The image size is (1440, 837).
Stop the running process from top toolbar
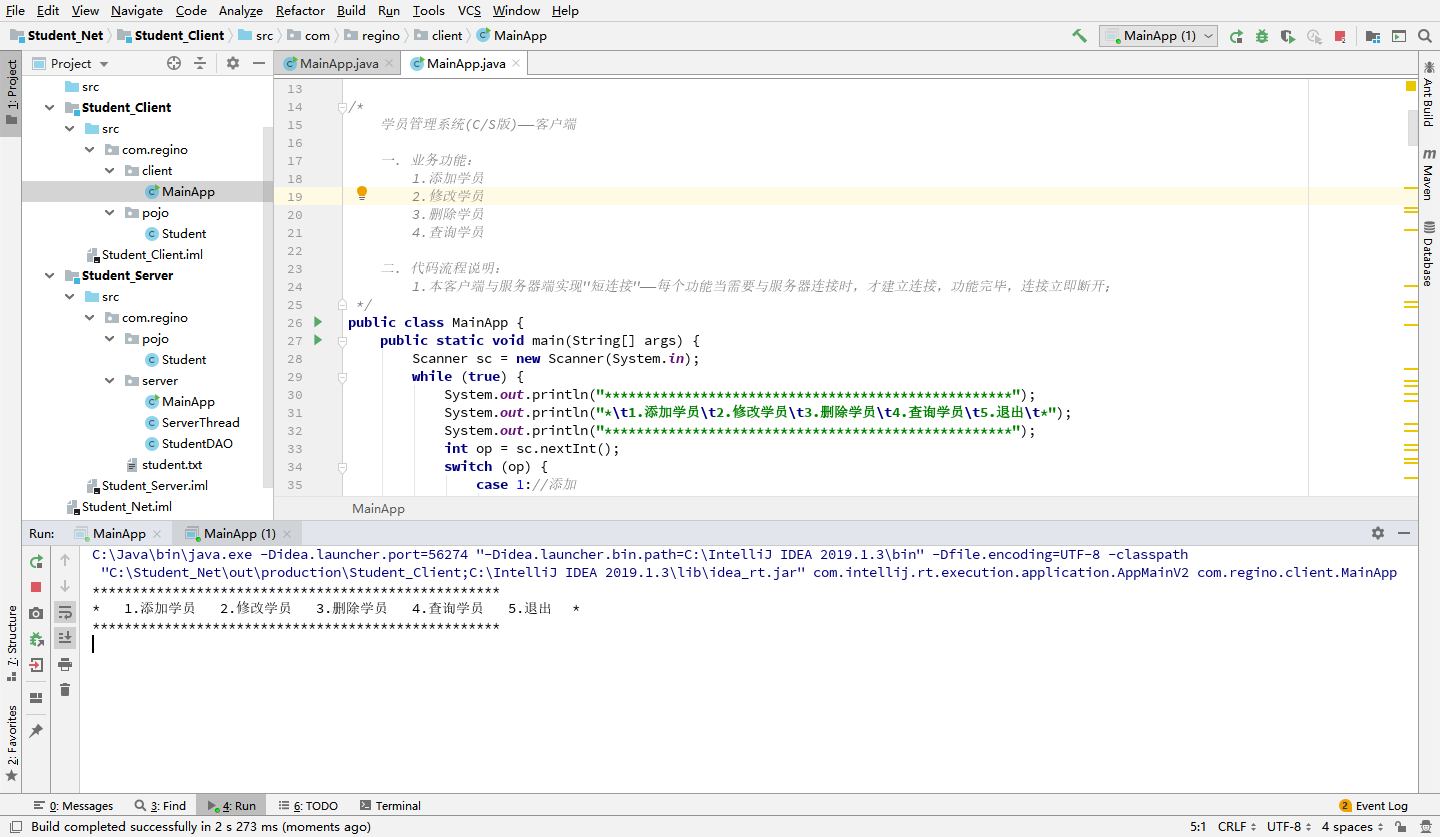pyautogui.click(x=1340, y=36)
